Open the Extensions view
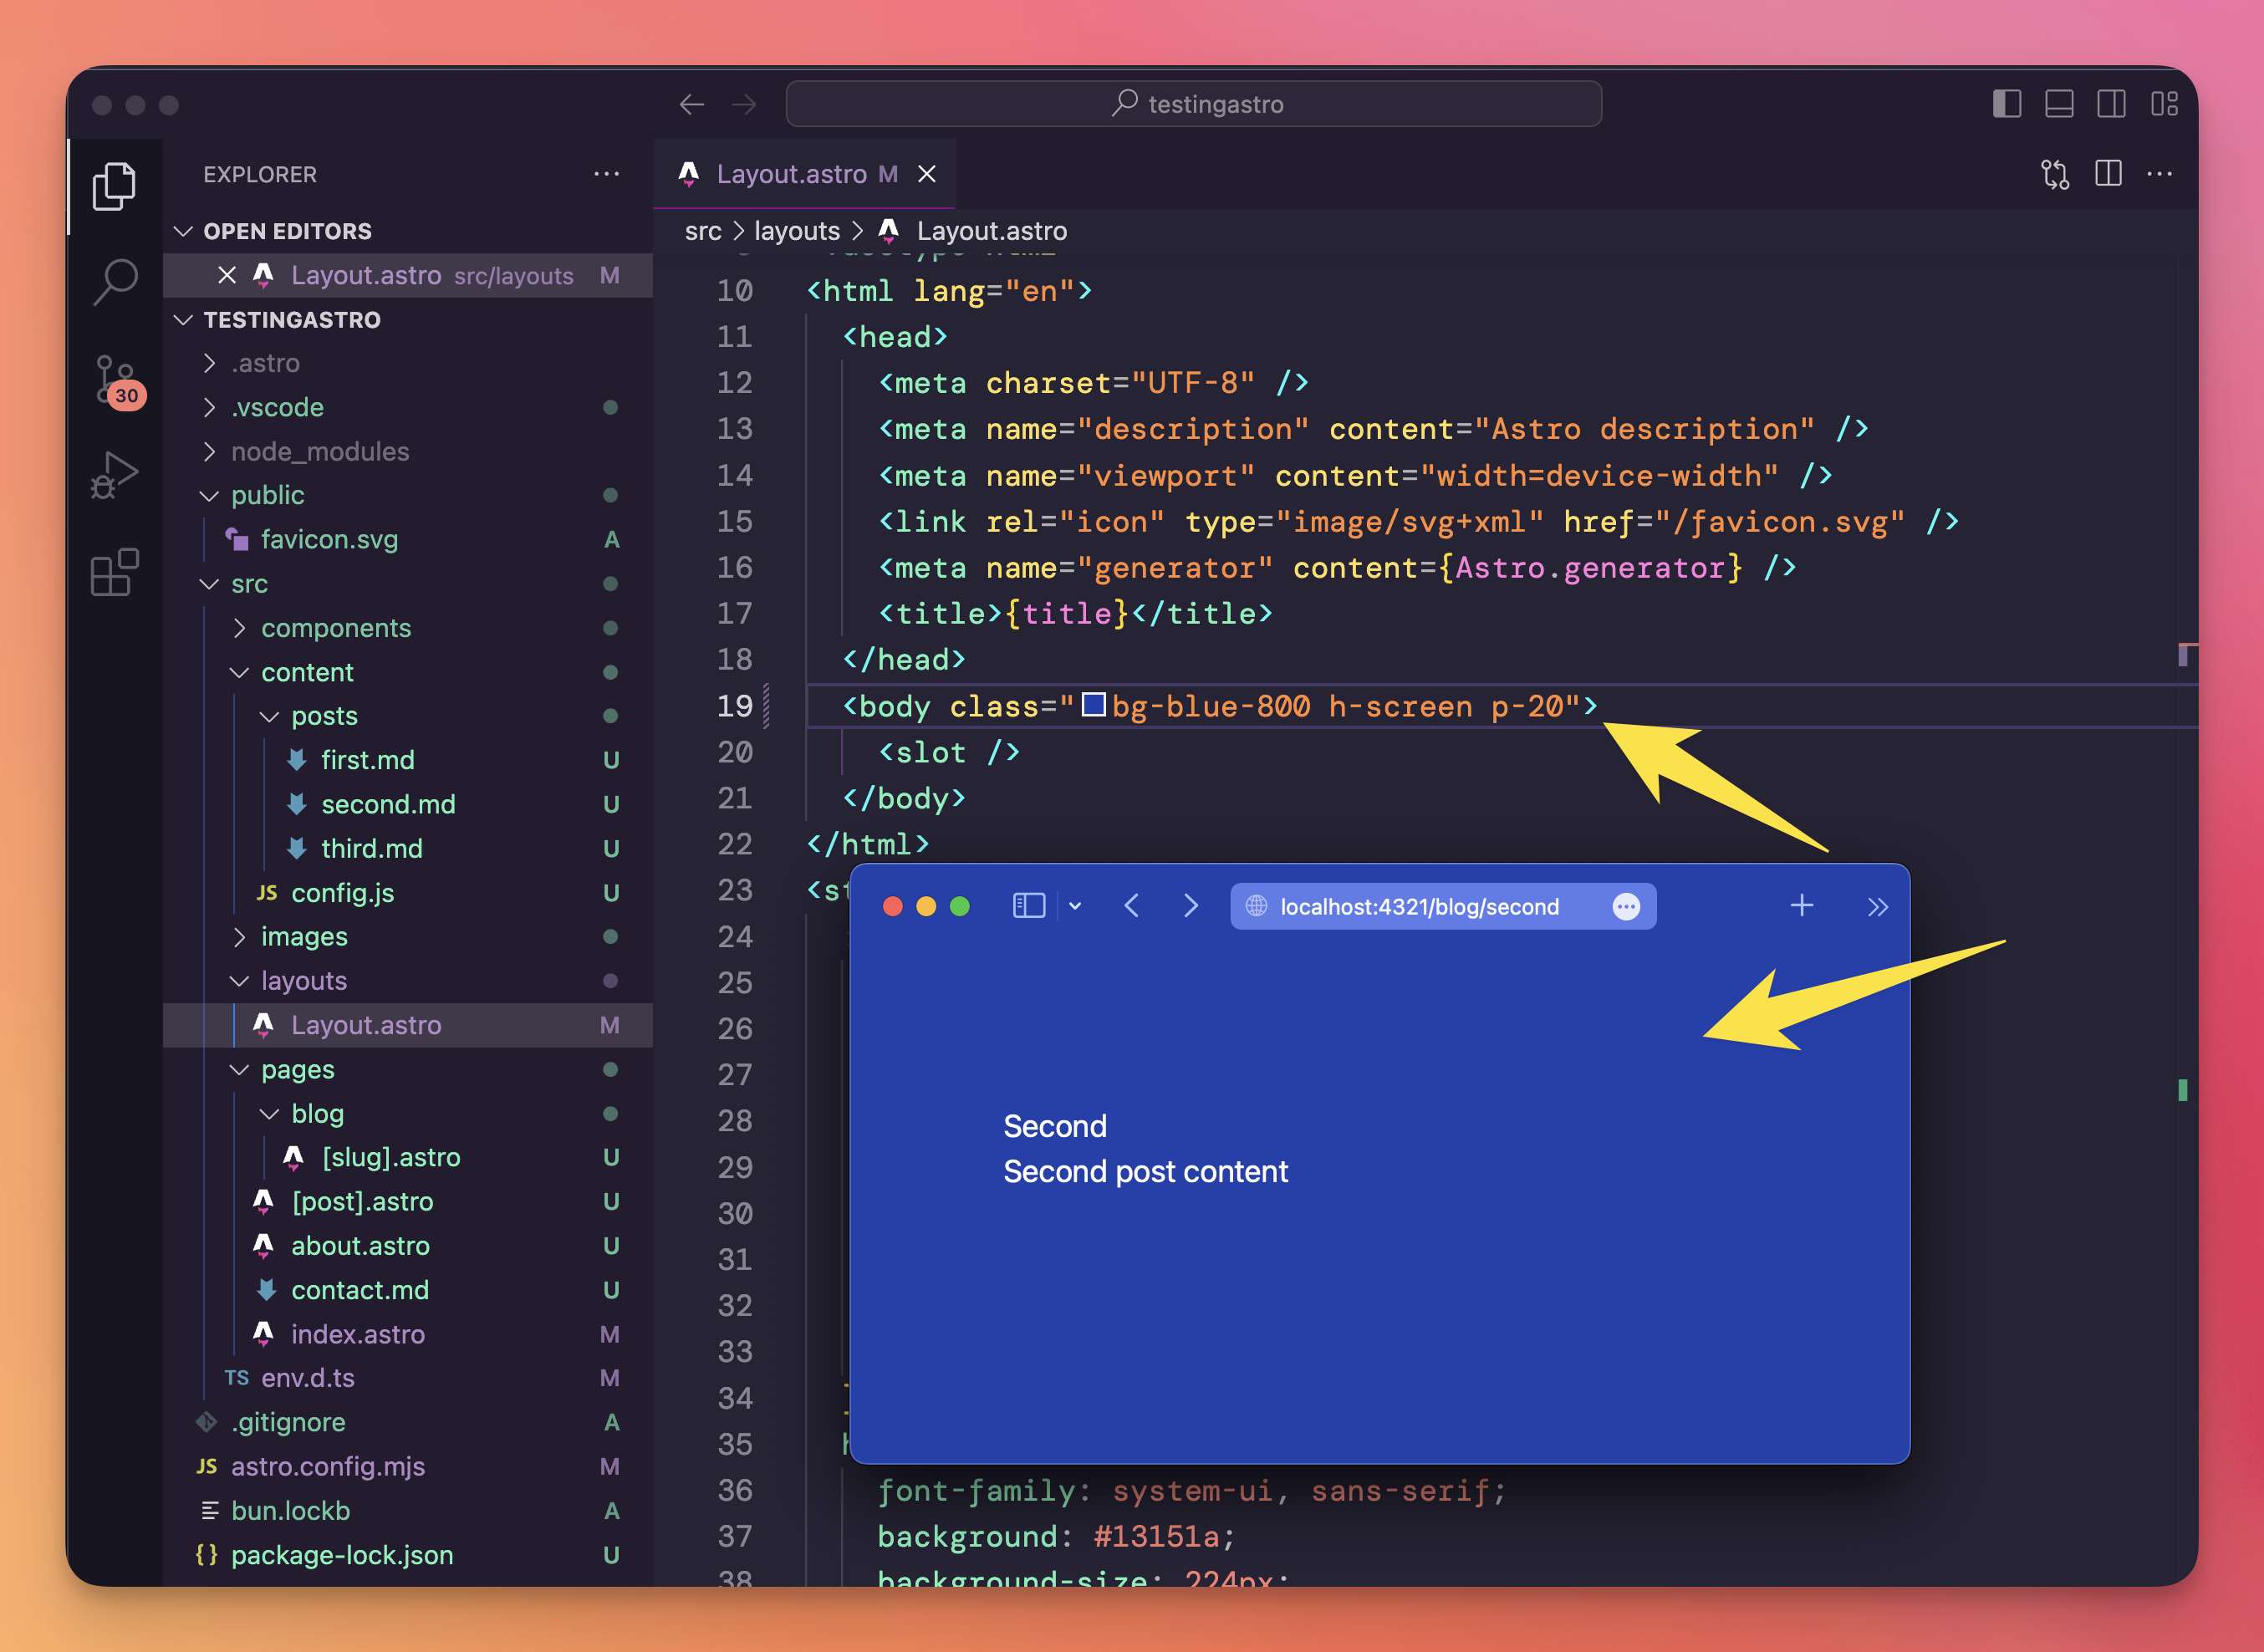This screenshot has width=2264, height=1652. pos(115,572)
